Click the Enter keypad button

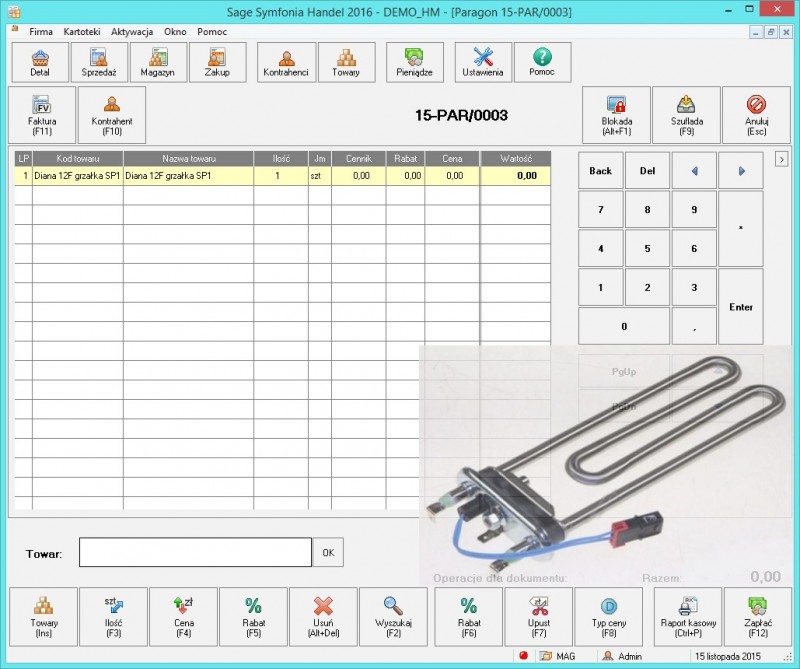click(x=741, y=307)
